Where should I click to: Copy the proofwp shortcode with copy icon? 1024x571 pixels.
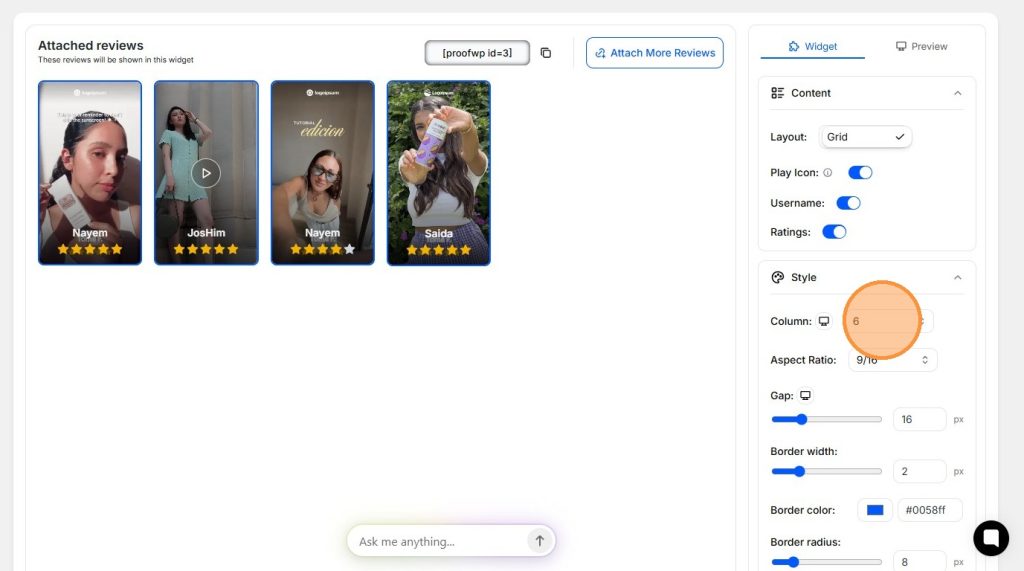coord(546,53)
